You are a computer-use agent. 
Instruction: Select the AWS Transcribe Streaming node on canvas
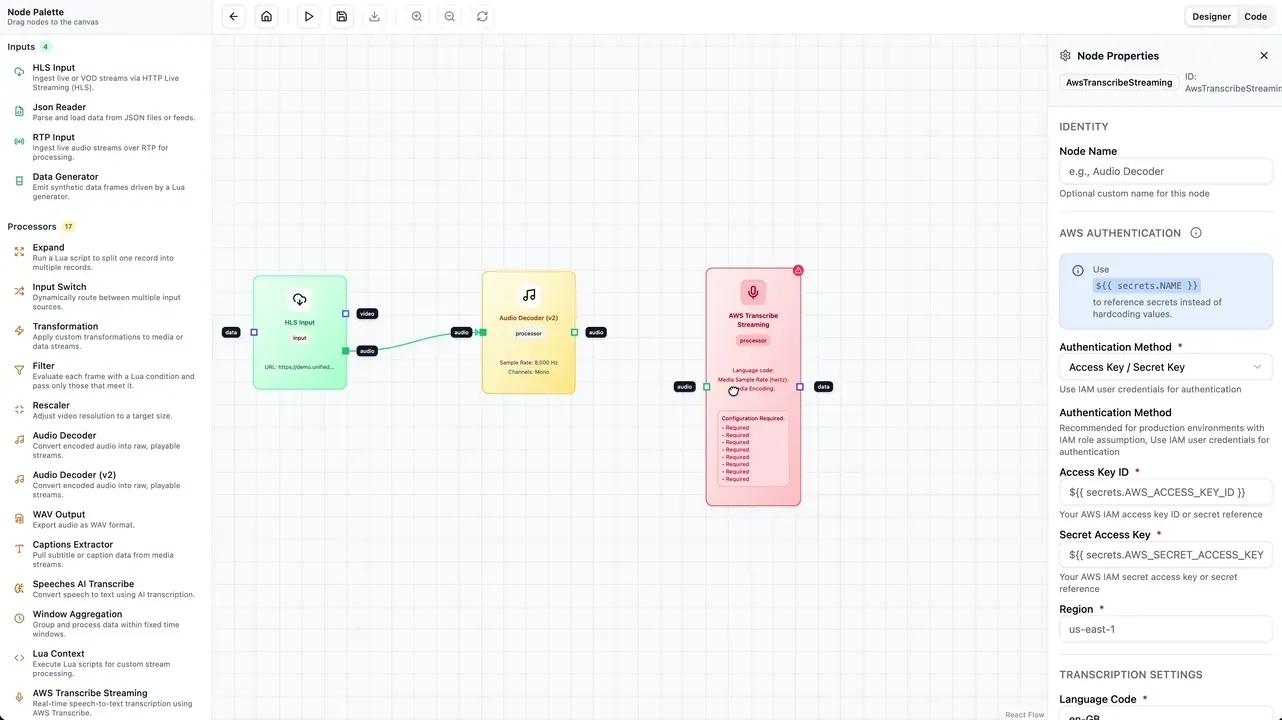[x=752, y=320]
